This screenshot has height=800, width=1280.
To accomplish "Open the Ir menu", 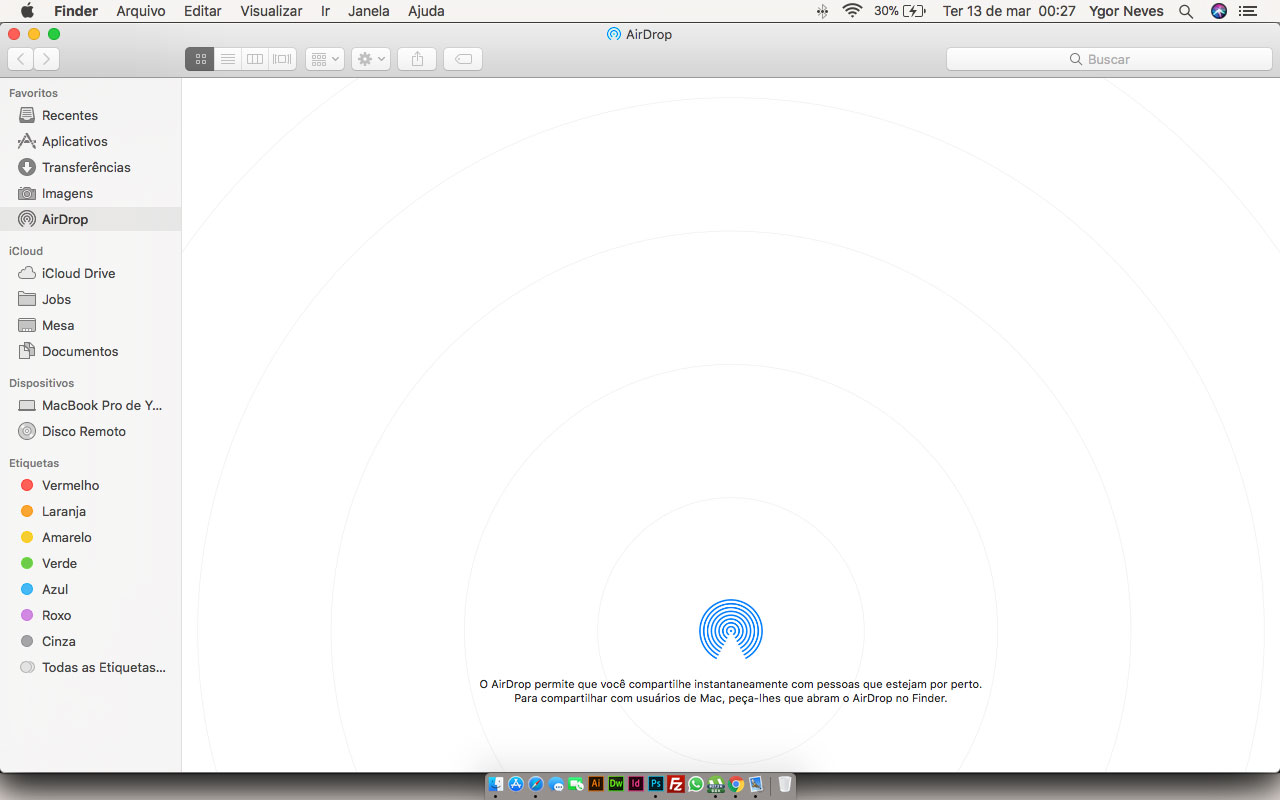I will [x=325, y=11].
